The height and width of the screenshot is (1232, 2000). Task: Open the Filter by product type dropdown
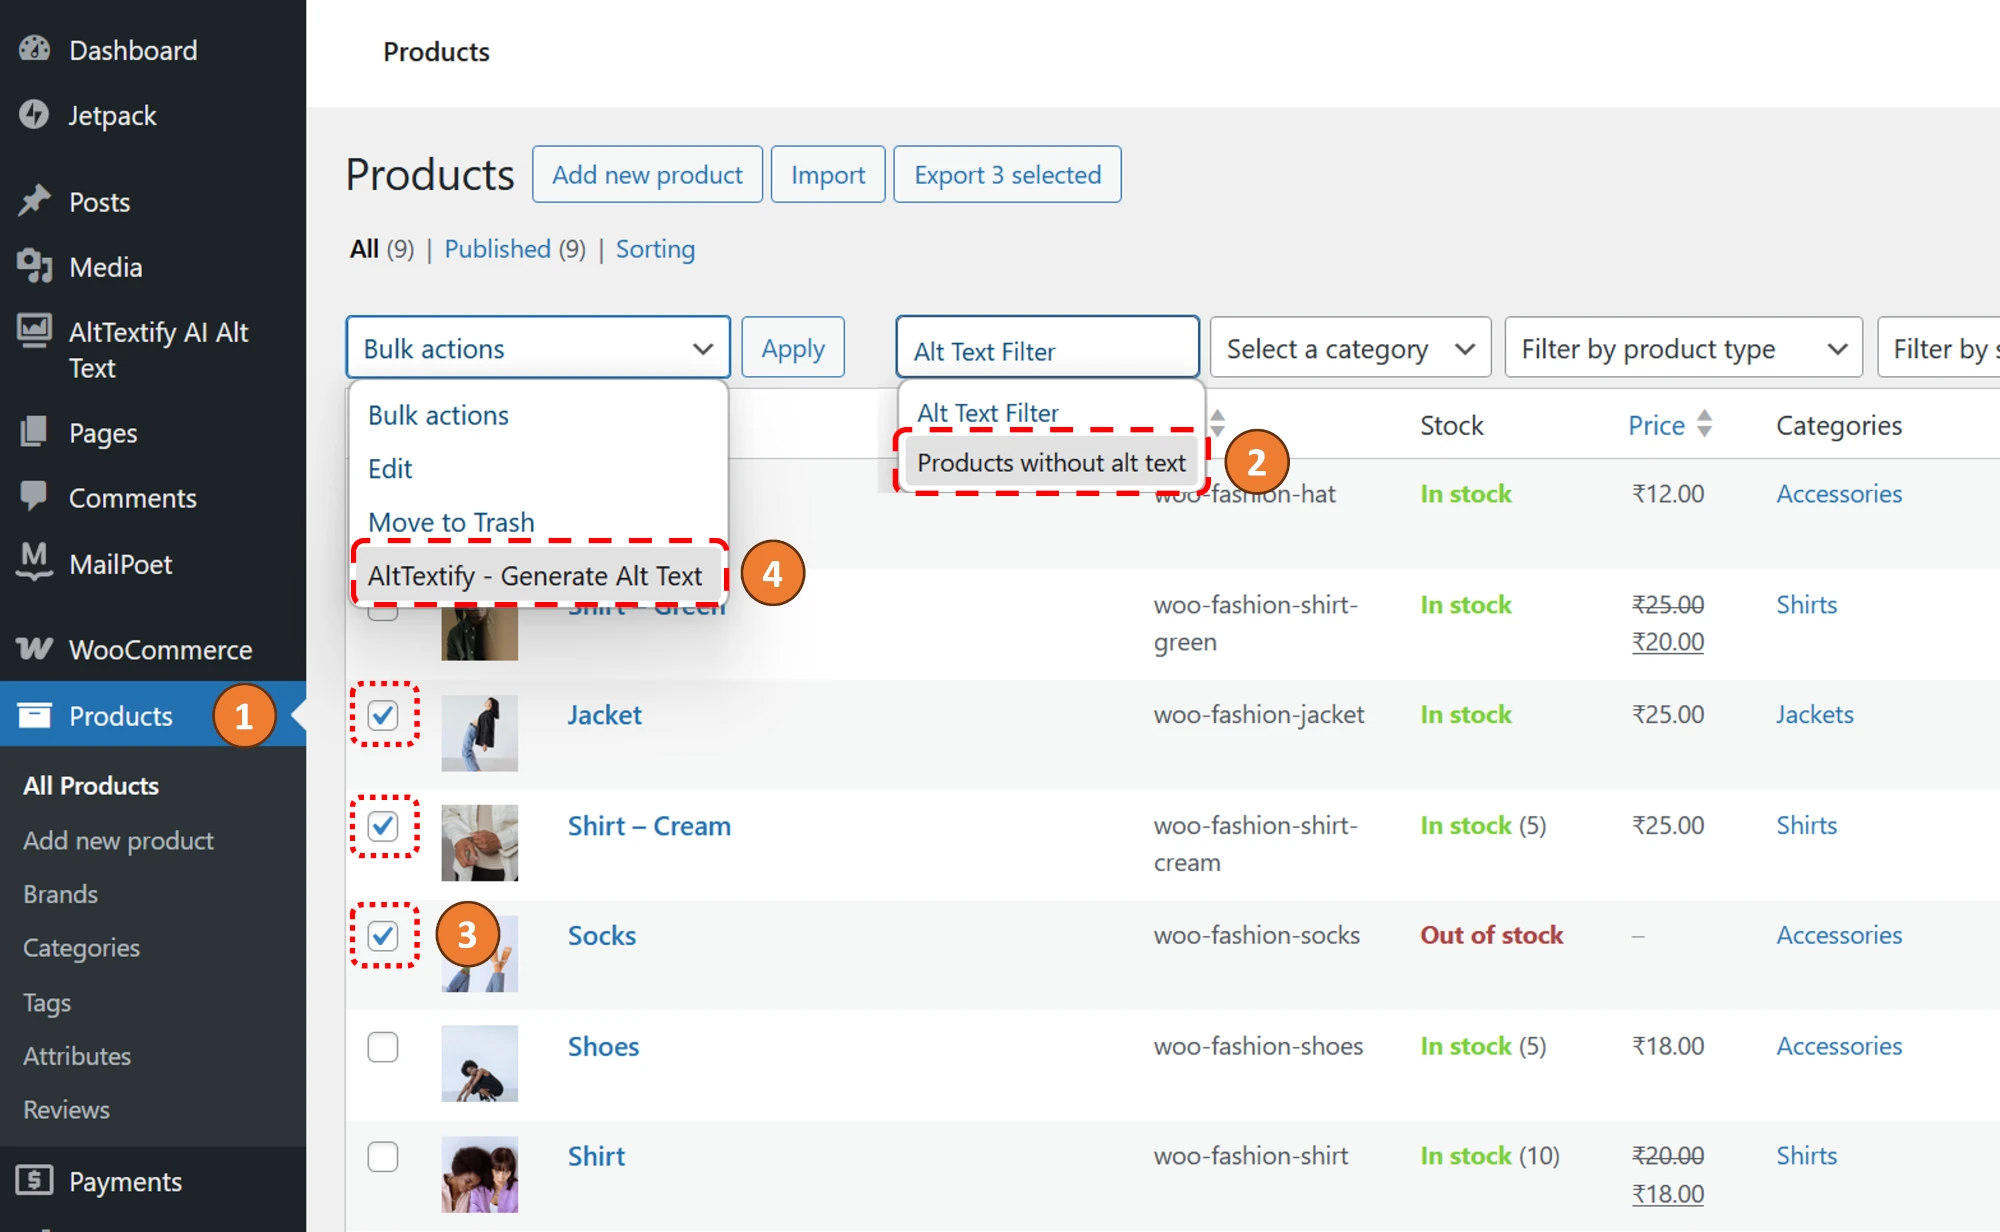(x=1683, y=347)
